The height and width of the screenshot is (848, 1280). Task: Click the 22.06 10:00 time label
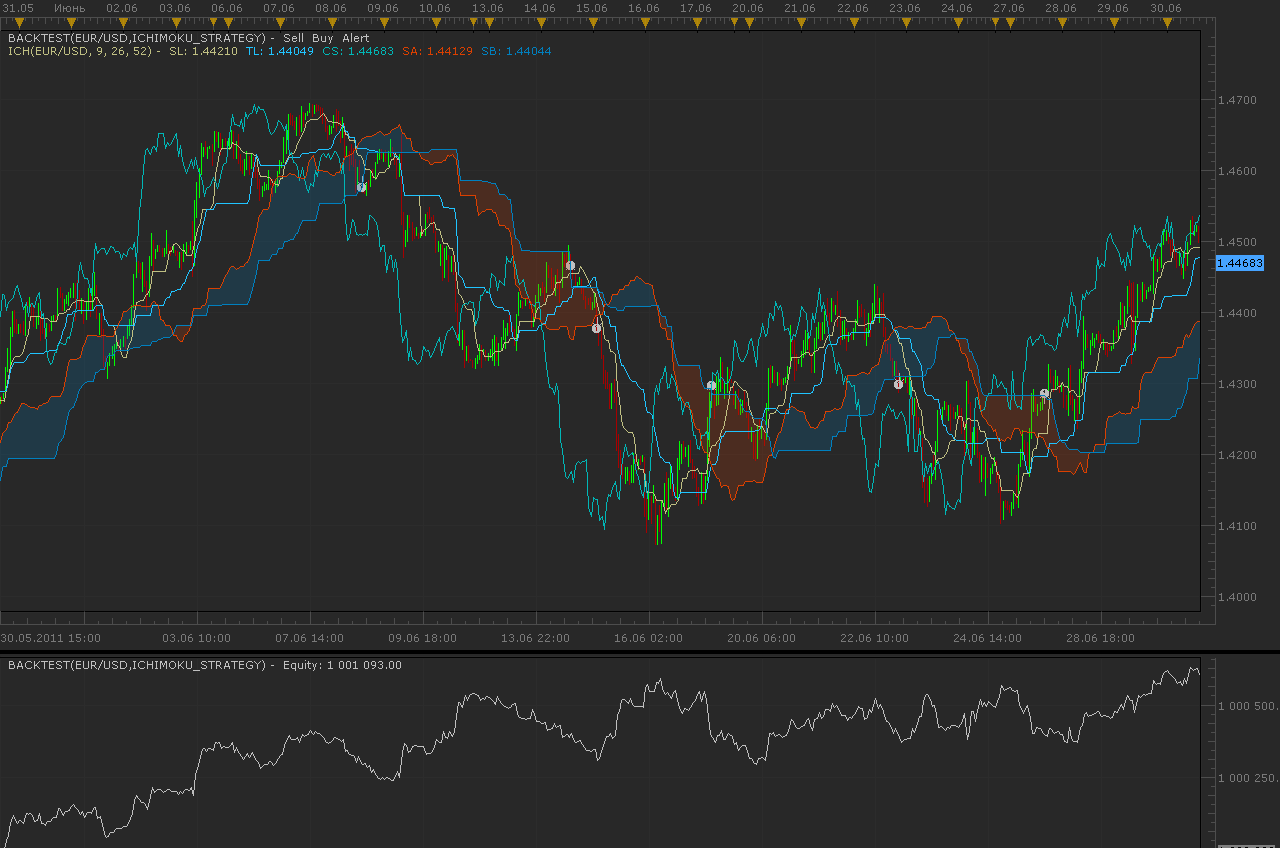875,638
